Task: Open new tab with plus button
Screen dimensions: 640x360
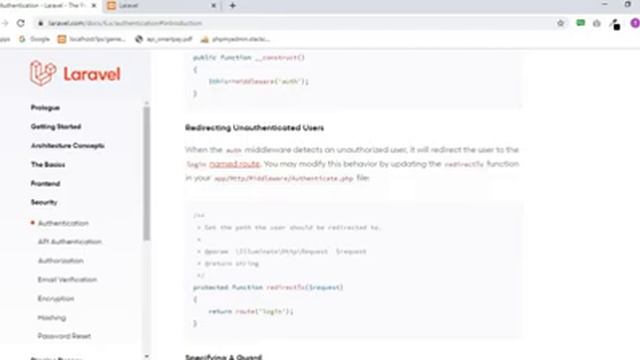Action: click(233, 6)
